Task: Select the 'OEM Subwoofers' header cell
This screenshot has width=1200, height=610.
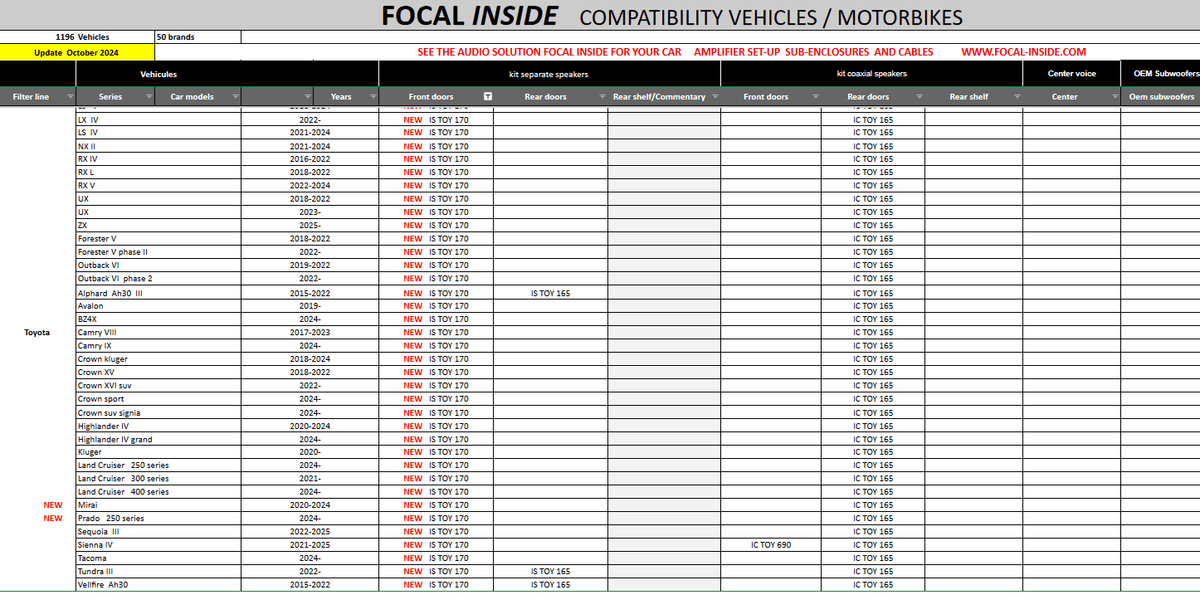Action: [x=1161, y=74]
